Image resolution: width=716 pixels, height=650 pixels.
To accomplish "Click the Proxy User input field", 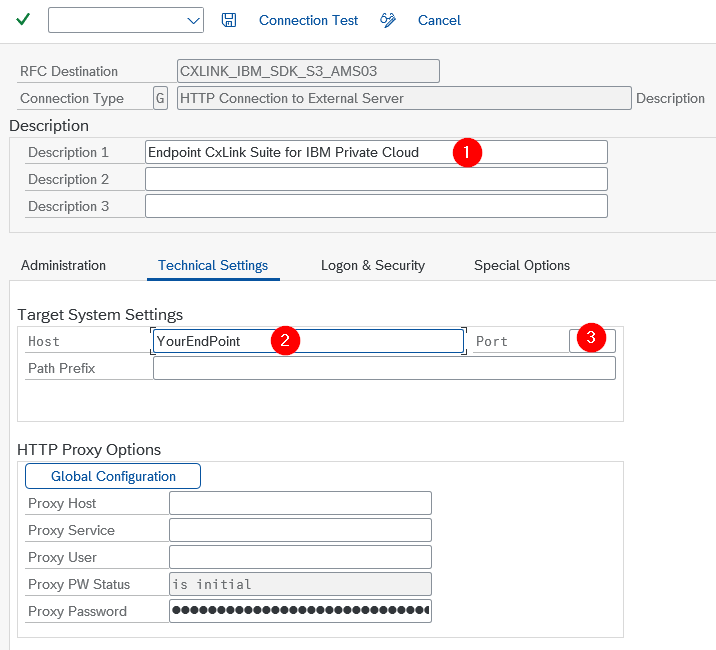I will (300, 557).
